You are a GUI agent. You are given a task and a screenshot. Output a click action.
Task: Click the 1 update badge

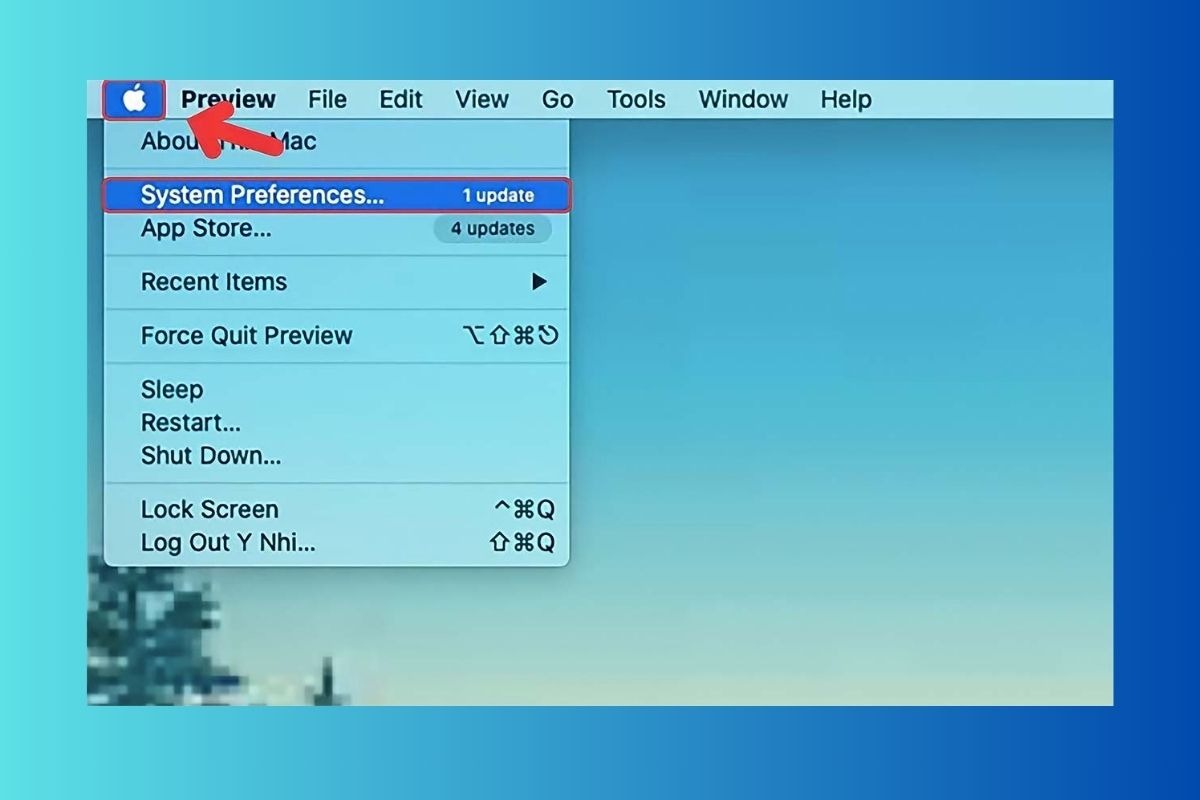click(x=498, y=195)
